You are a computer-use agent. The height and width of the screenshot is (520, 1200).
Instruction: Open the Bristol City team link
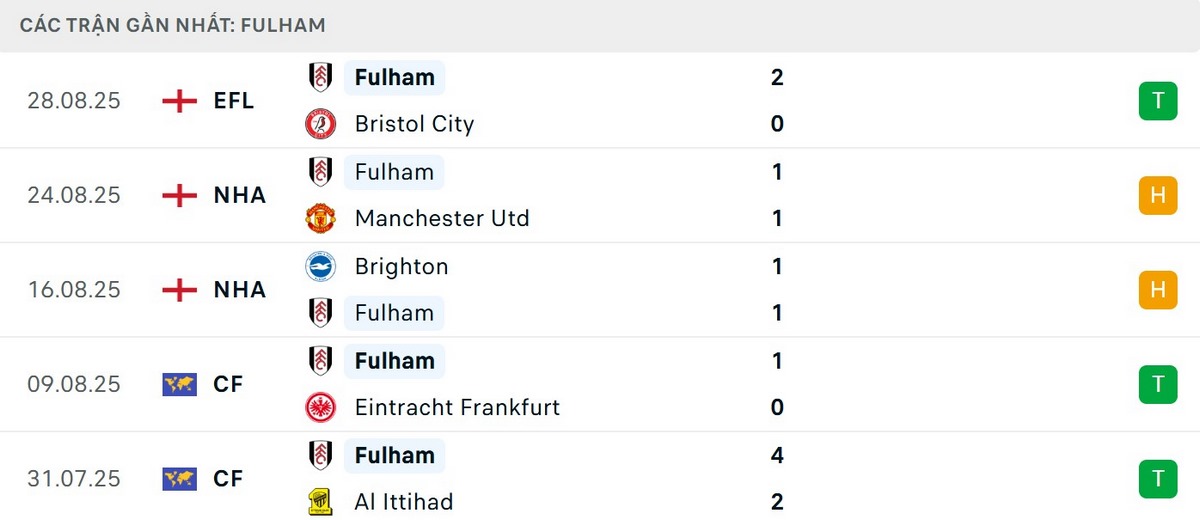coord(414,124)
